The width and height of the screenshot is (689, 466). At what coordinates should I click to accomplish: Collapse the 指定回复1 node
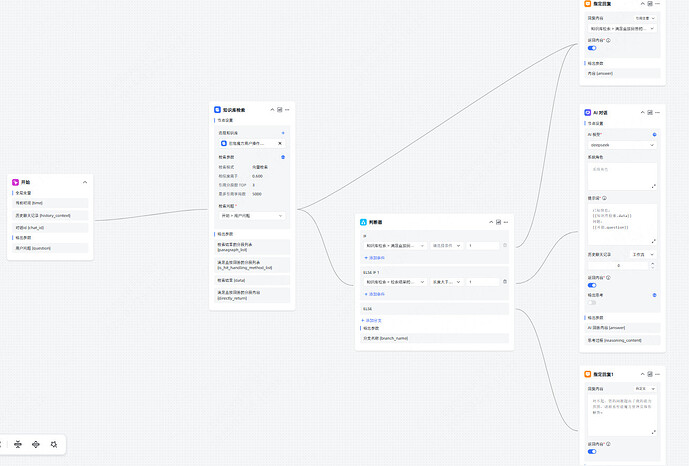(x=642, y=374)
